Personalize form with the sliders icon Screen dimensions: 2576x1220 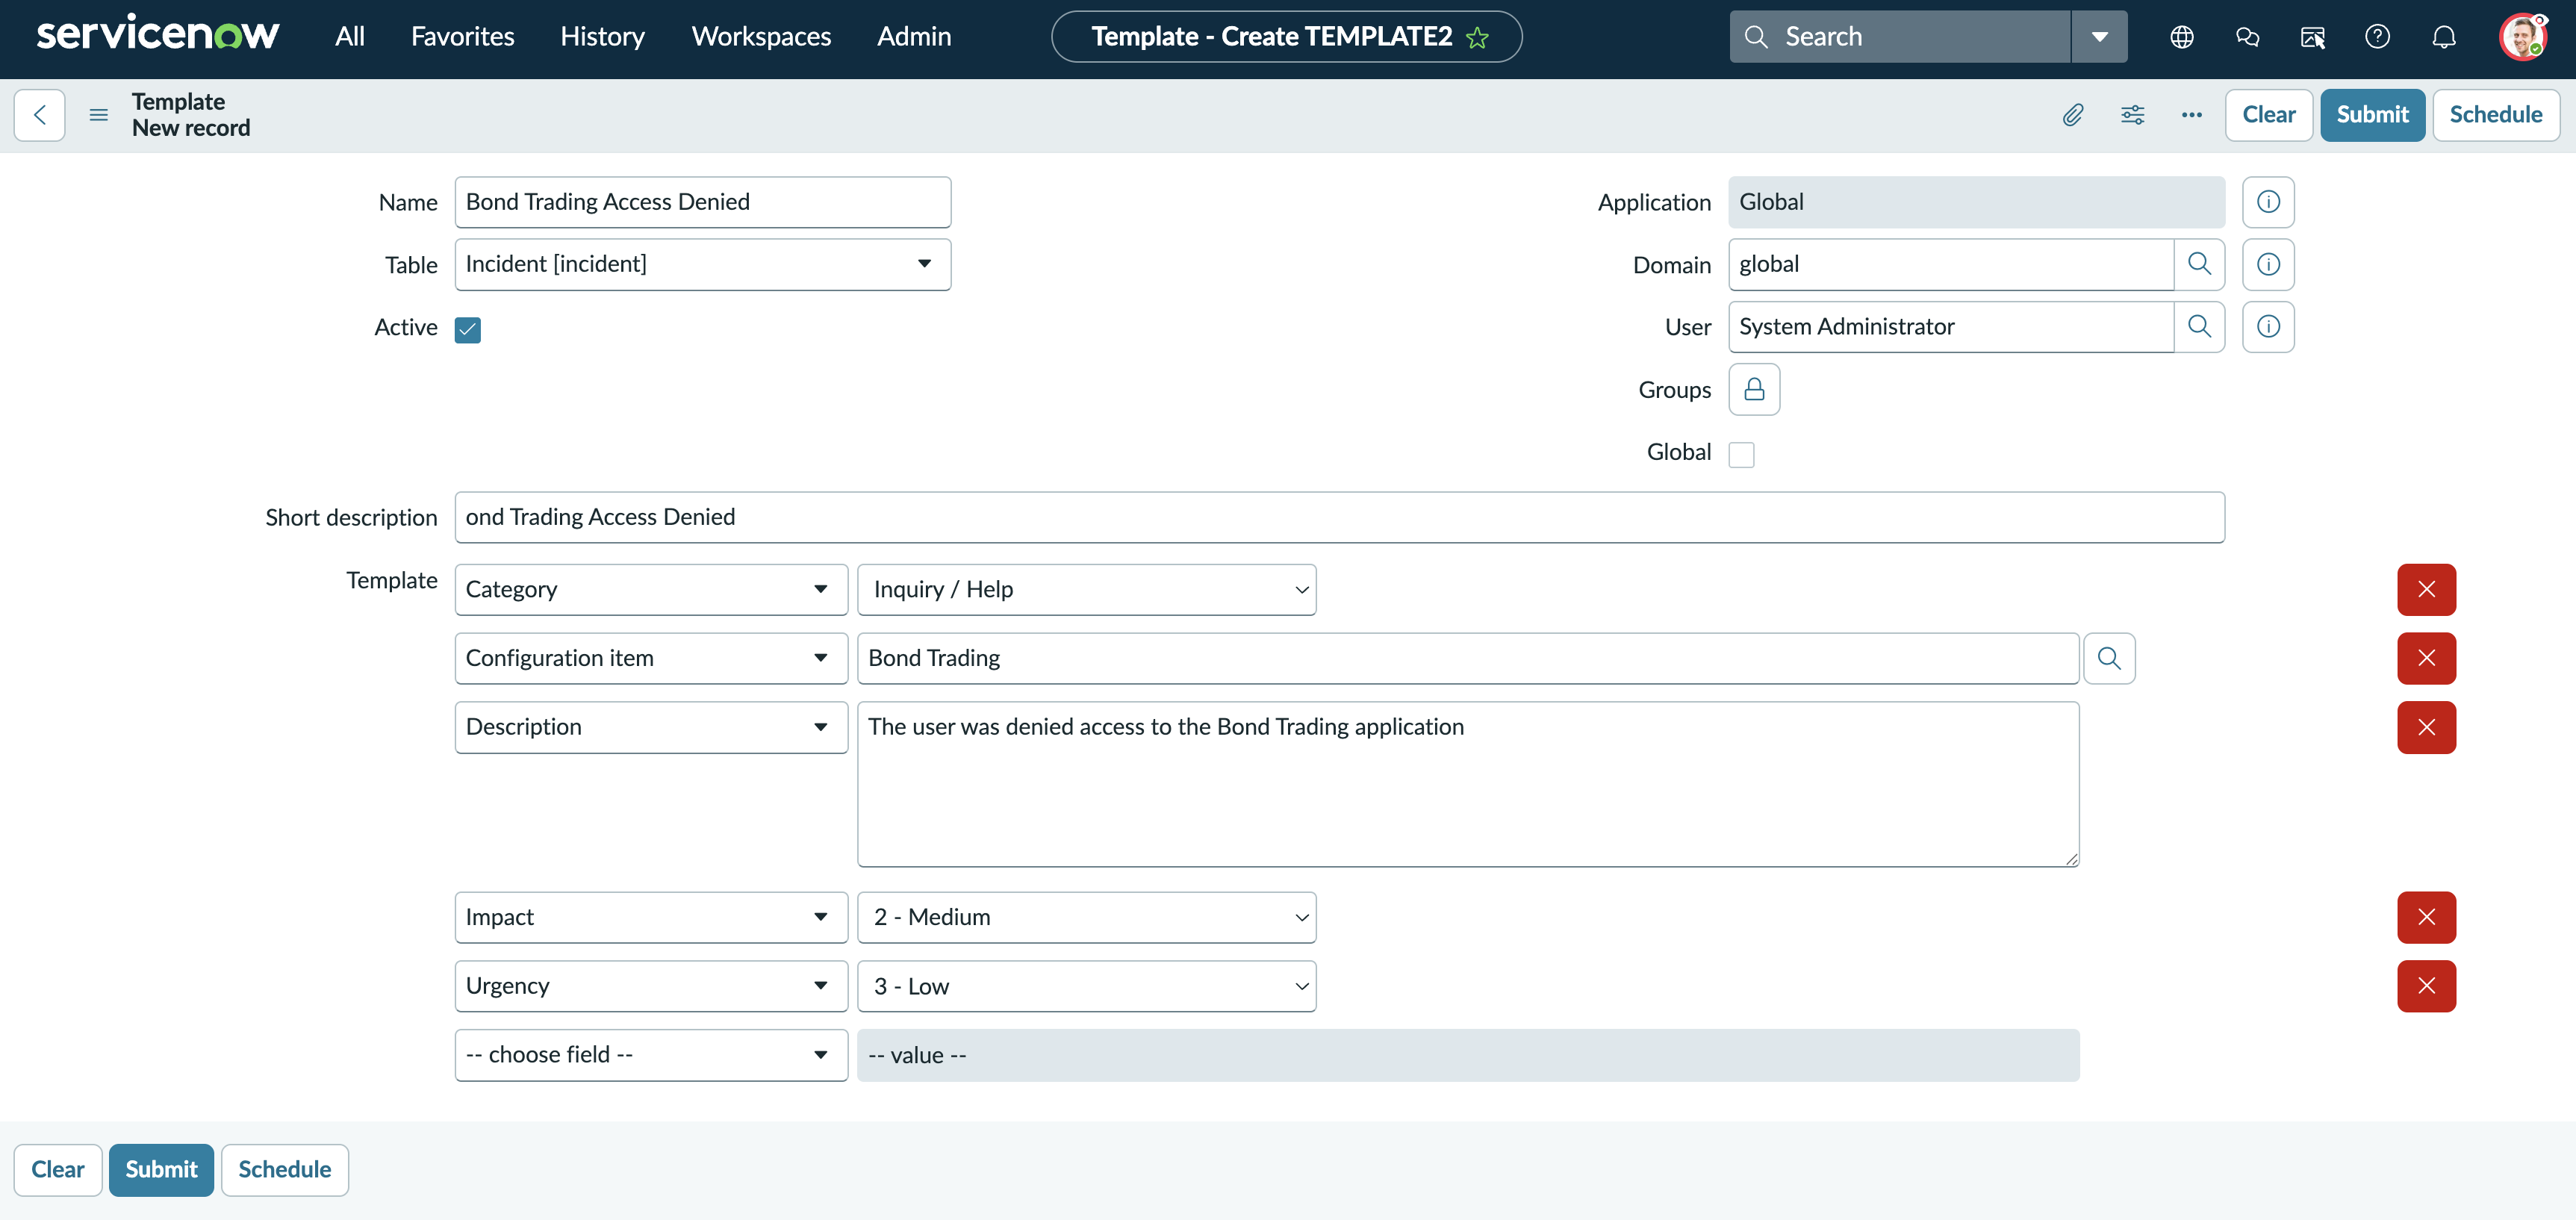coord(2133,115)
